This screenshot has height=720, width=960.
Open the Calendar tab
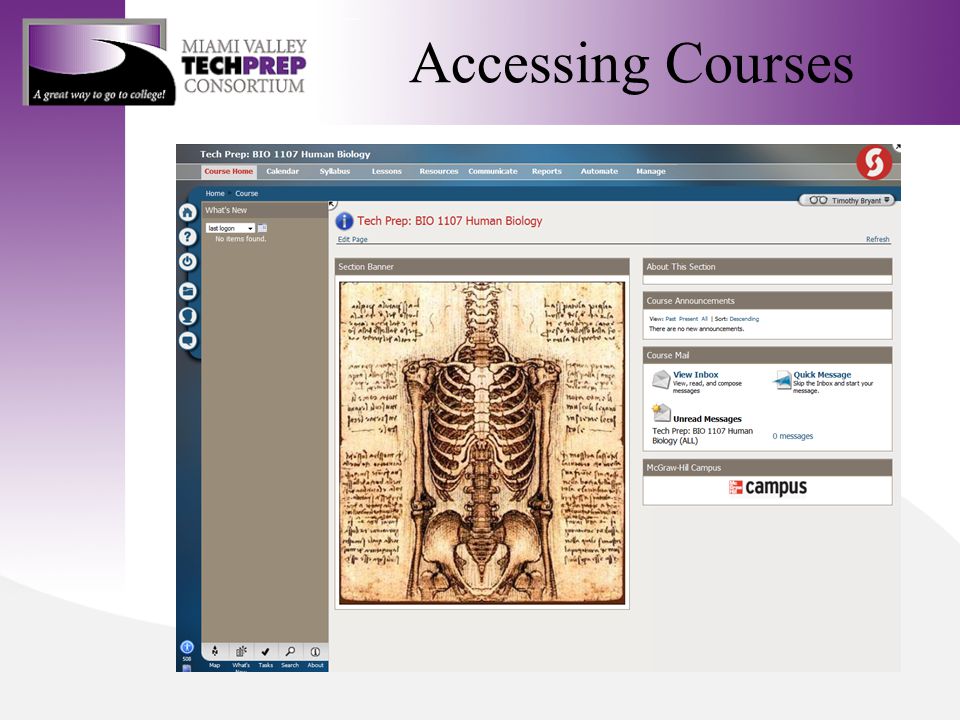pos(282,171)
